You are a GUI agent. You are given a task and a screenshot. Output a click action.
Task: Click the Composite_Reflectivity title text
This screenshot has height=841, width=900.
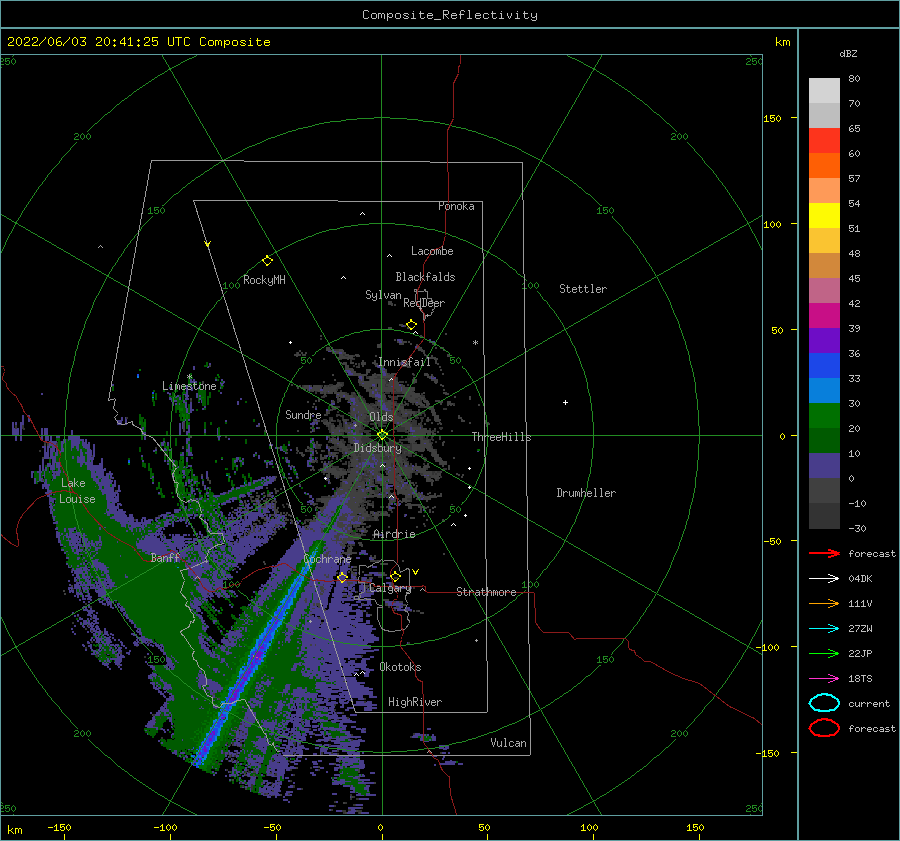[x=450, y=15]
